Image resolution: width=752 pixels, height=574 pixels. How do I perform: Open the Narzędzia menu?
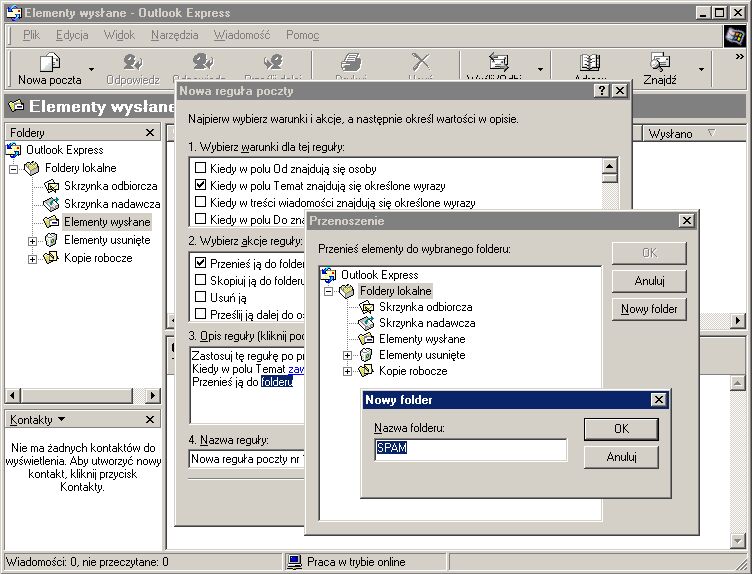(x=175, y=35)
